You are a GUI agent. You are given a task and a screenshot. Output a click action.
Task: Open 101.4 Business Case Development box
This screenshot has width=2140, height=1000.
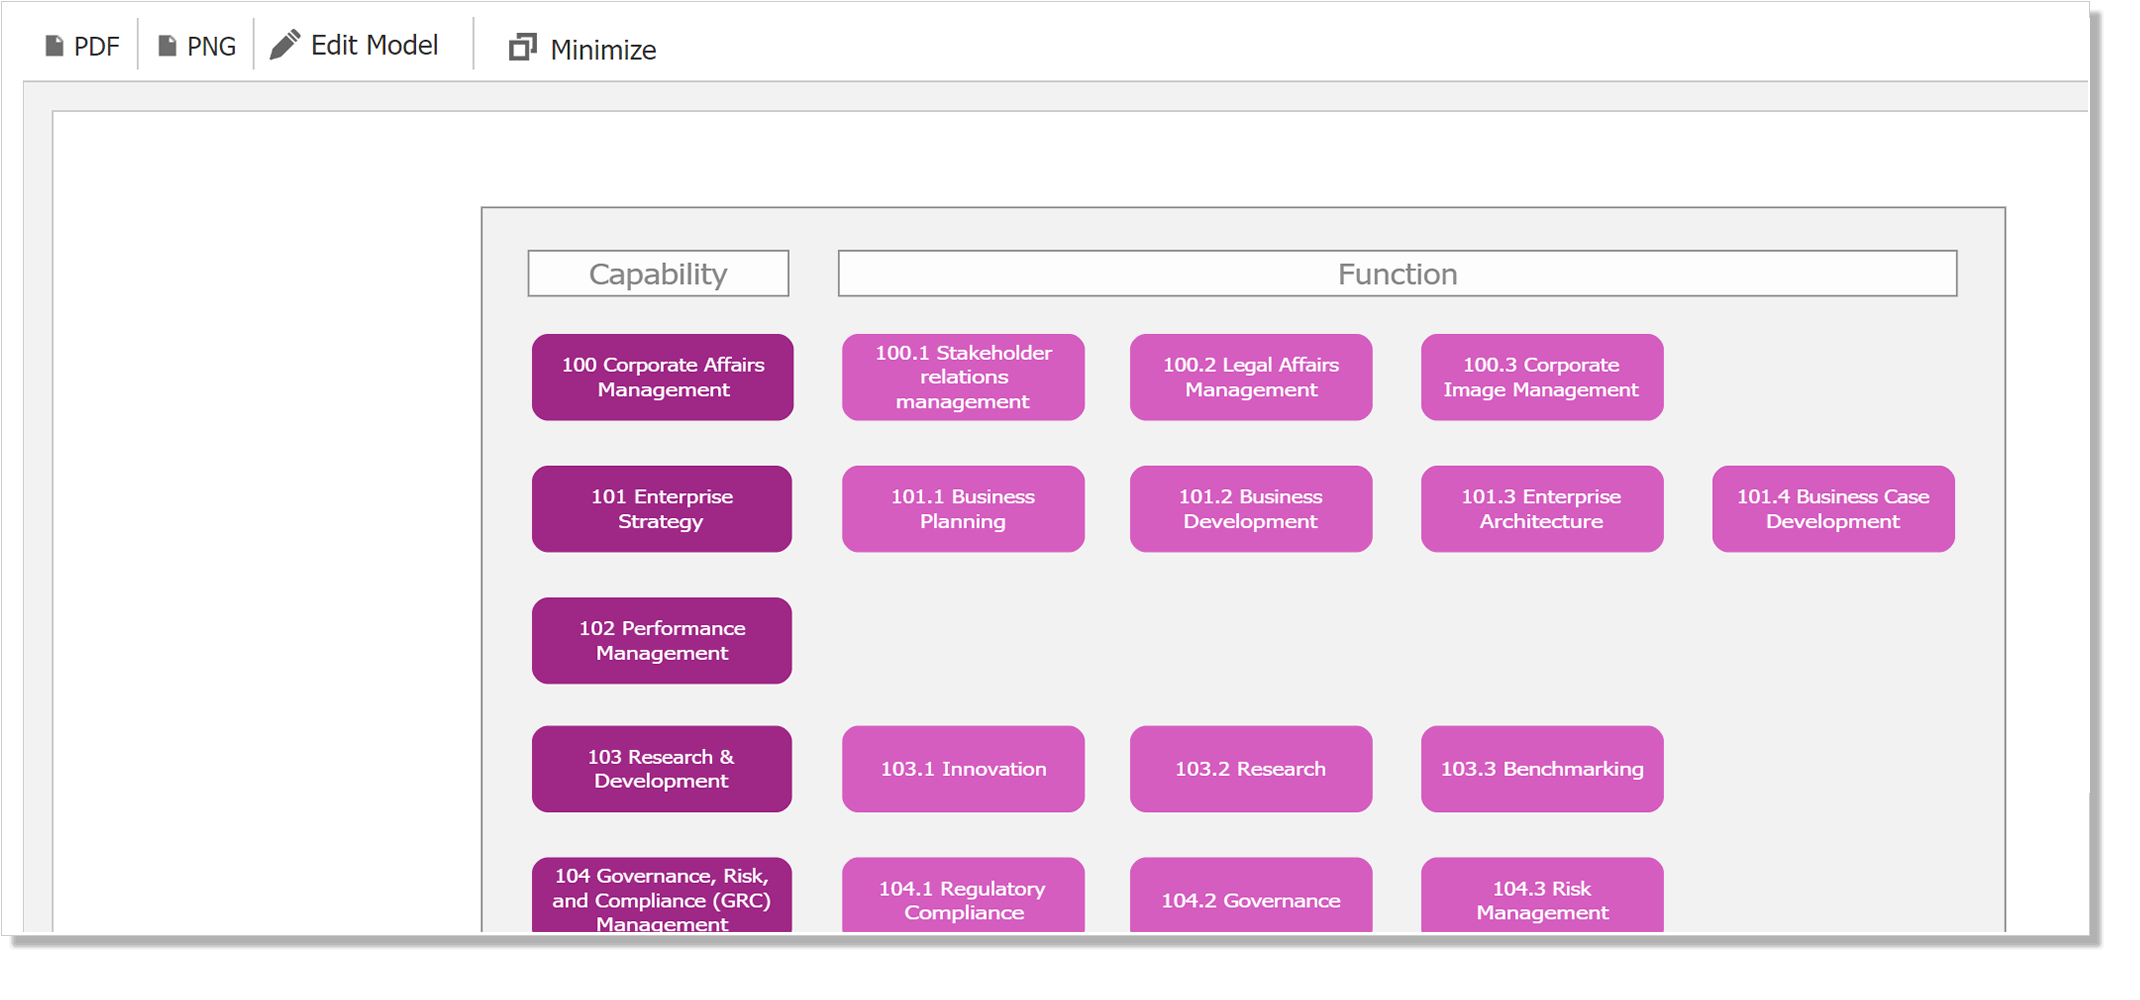coord(1833,509)
